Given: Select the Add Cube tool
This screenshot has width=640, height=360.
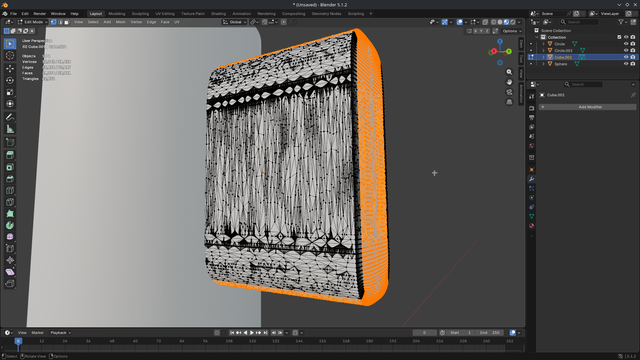Looking at the screenshot, I should [10, 142].
